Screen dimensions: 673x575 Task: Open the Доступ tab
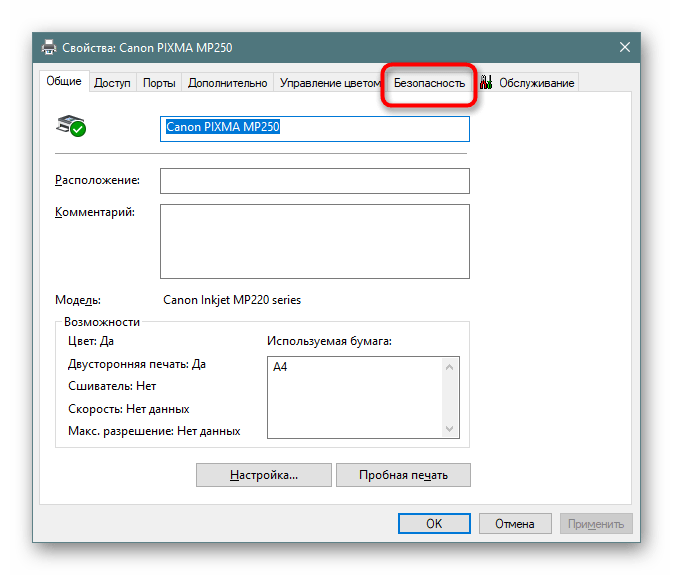[112, 83]
